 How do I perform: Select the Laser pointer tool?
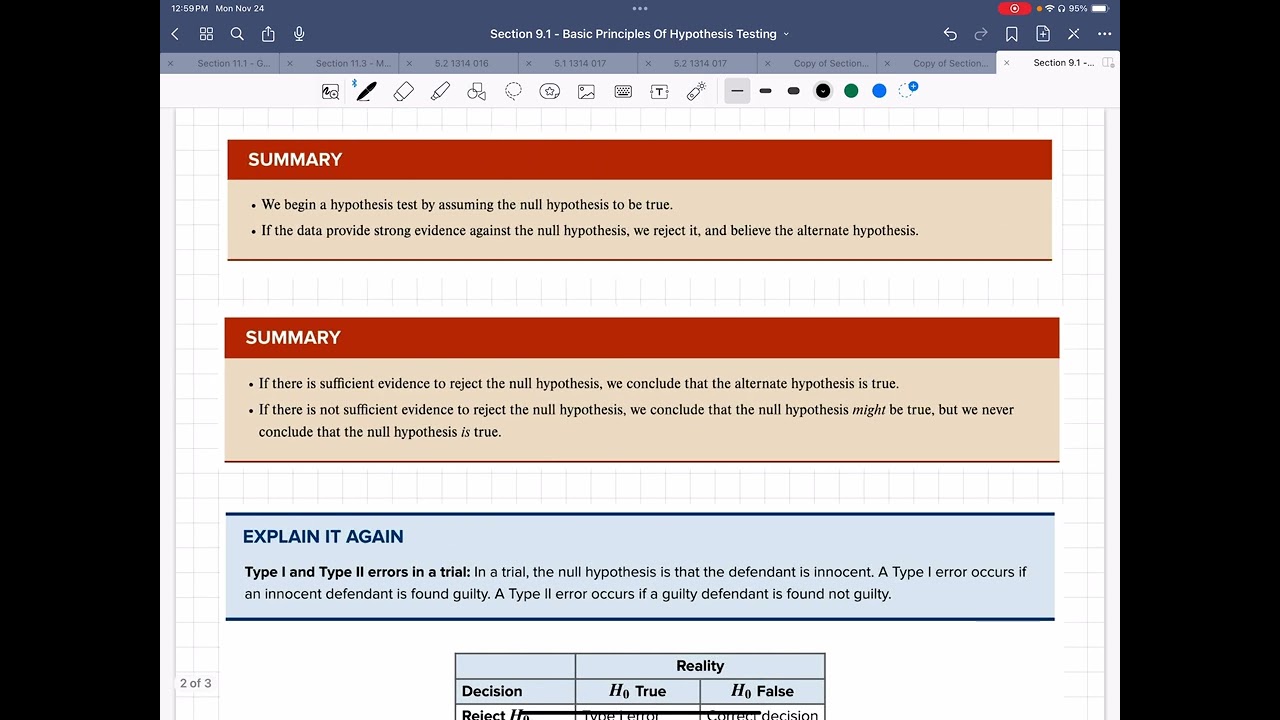[697, 91]
